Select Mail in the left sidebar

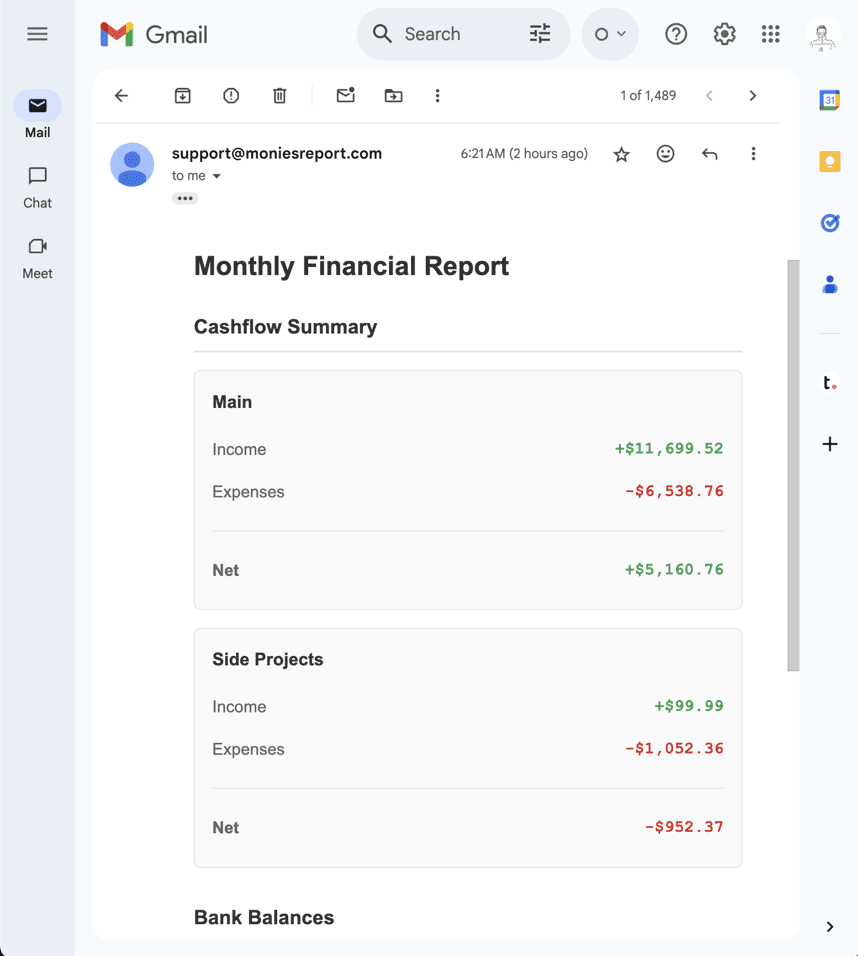click(37, 115)
